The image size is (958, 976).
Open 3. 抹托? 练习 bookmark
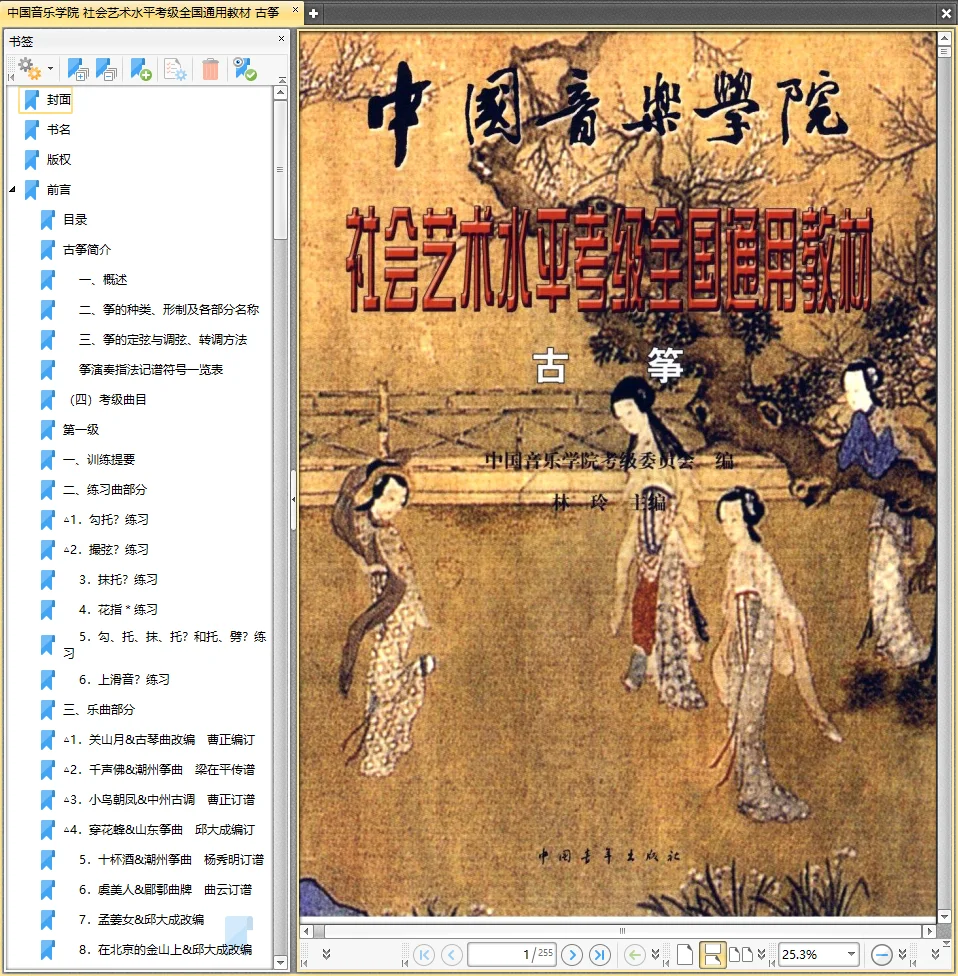coord(118,580)
